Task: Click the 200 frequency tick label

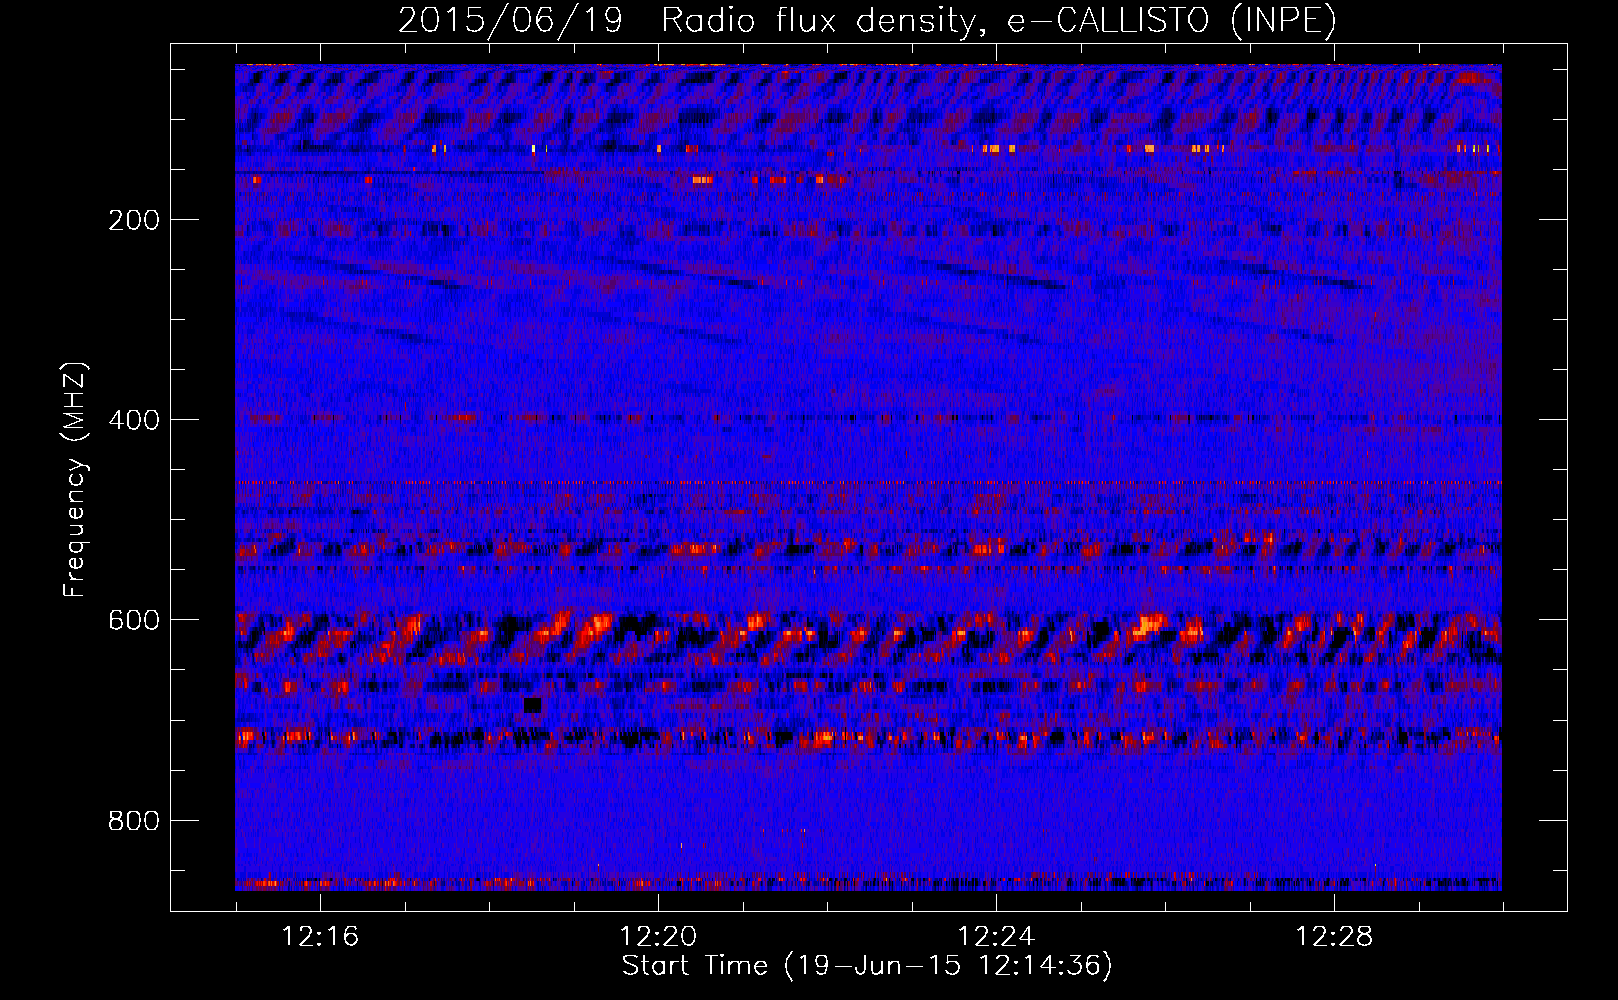Action: (x=133, y=220)
